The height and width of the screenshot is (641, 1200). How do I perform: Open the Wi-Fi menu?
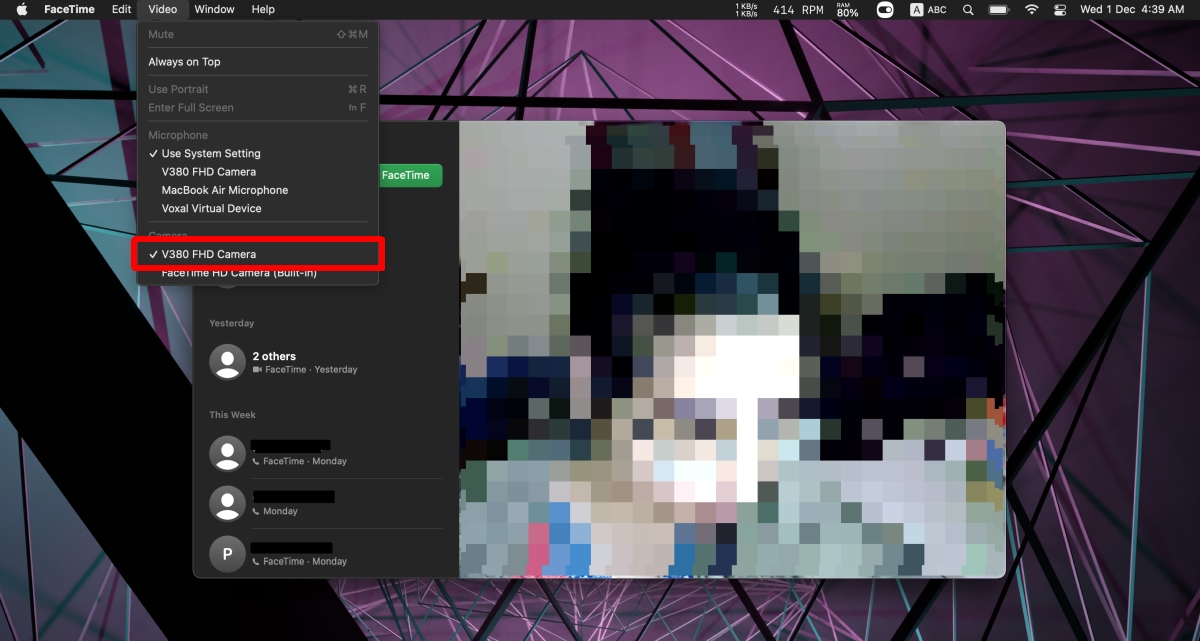(1032, 10)
